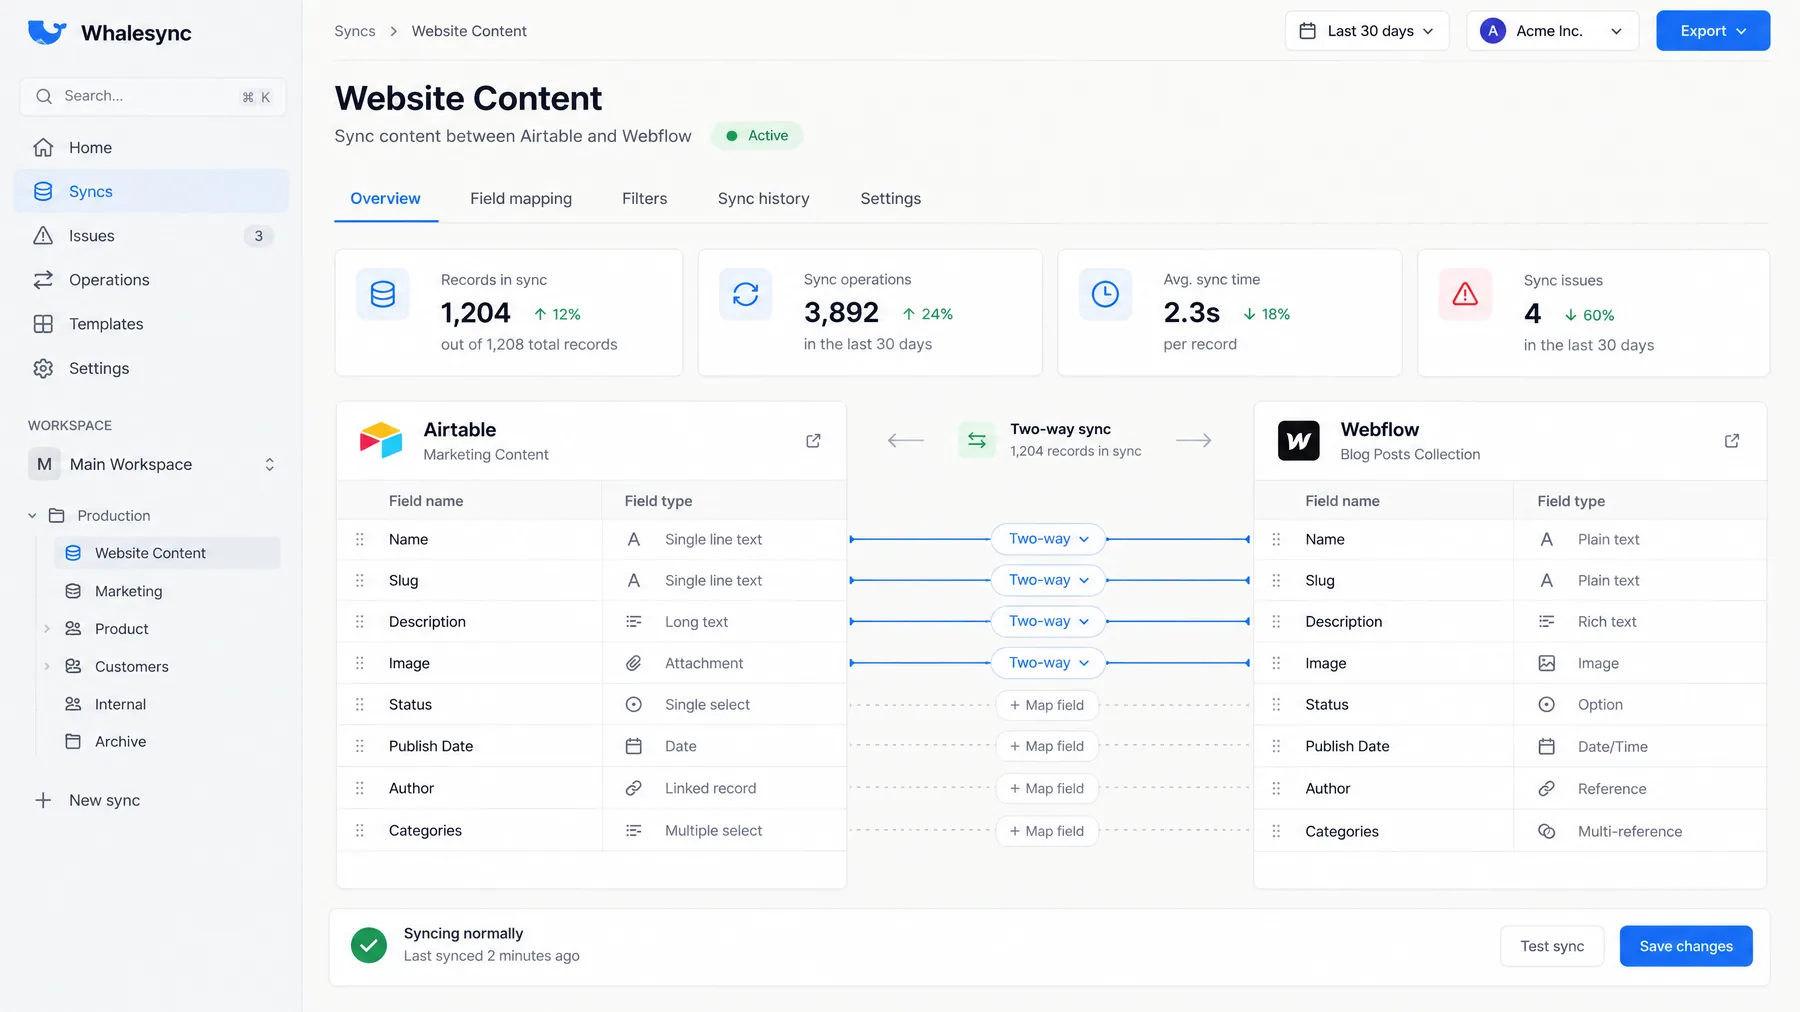
Task: Click the Avg. sync time clock icon
Action: [x=1105, y=294]
